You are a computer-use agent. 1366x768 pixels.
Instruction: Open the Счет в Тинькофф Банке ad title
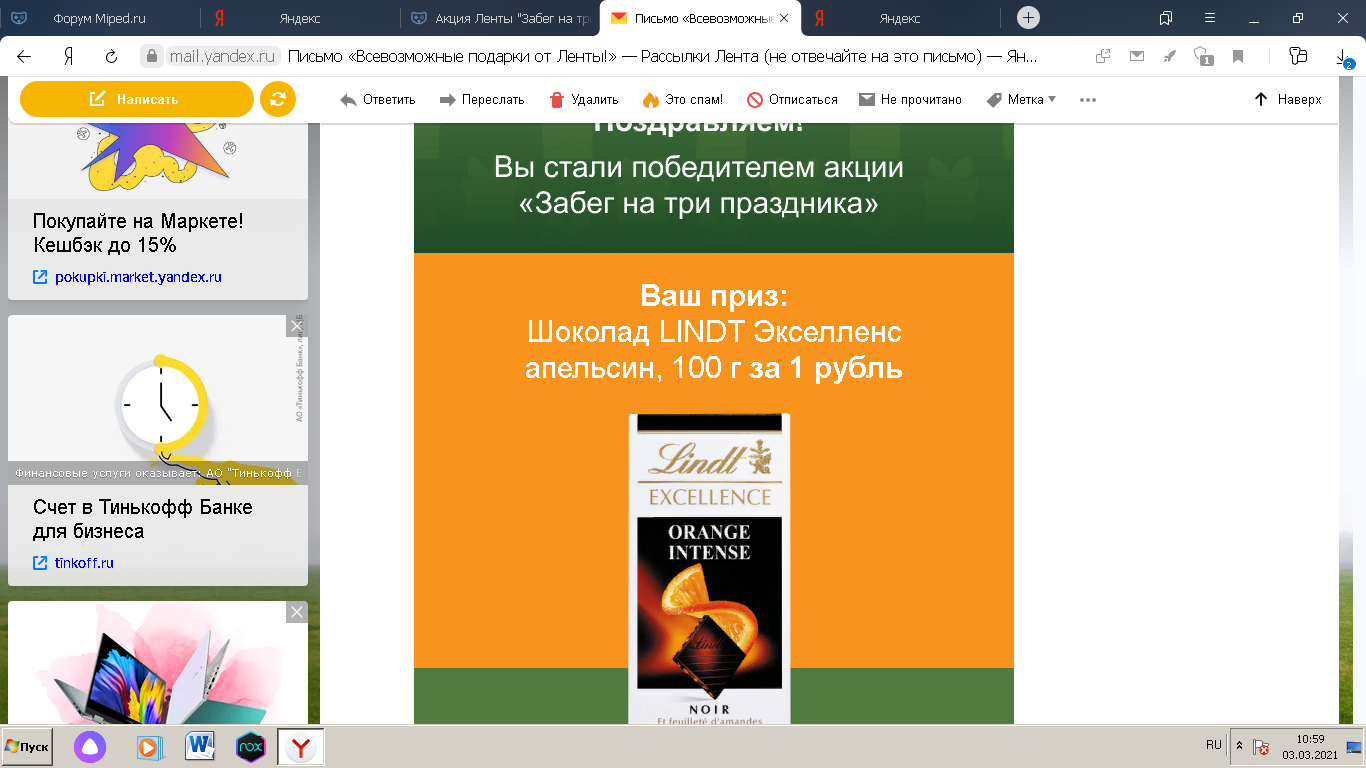pyautogui.click(x=143, y=519)
